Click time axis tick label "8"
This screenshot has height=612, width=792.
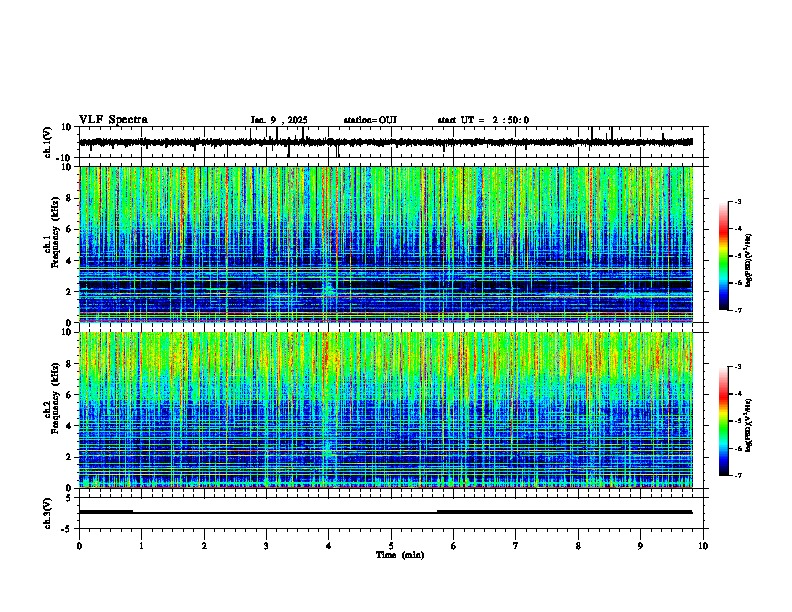(578, 546)
